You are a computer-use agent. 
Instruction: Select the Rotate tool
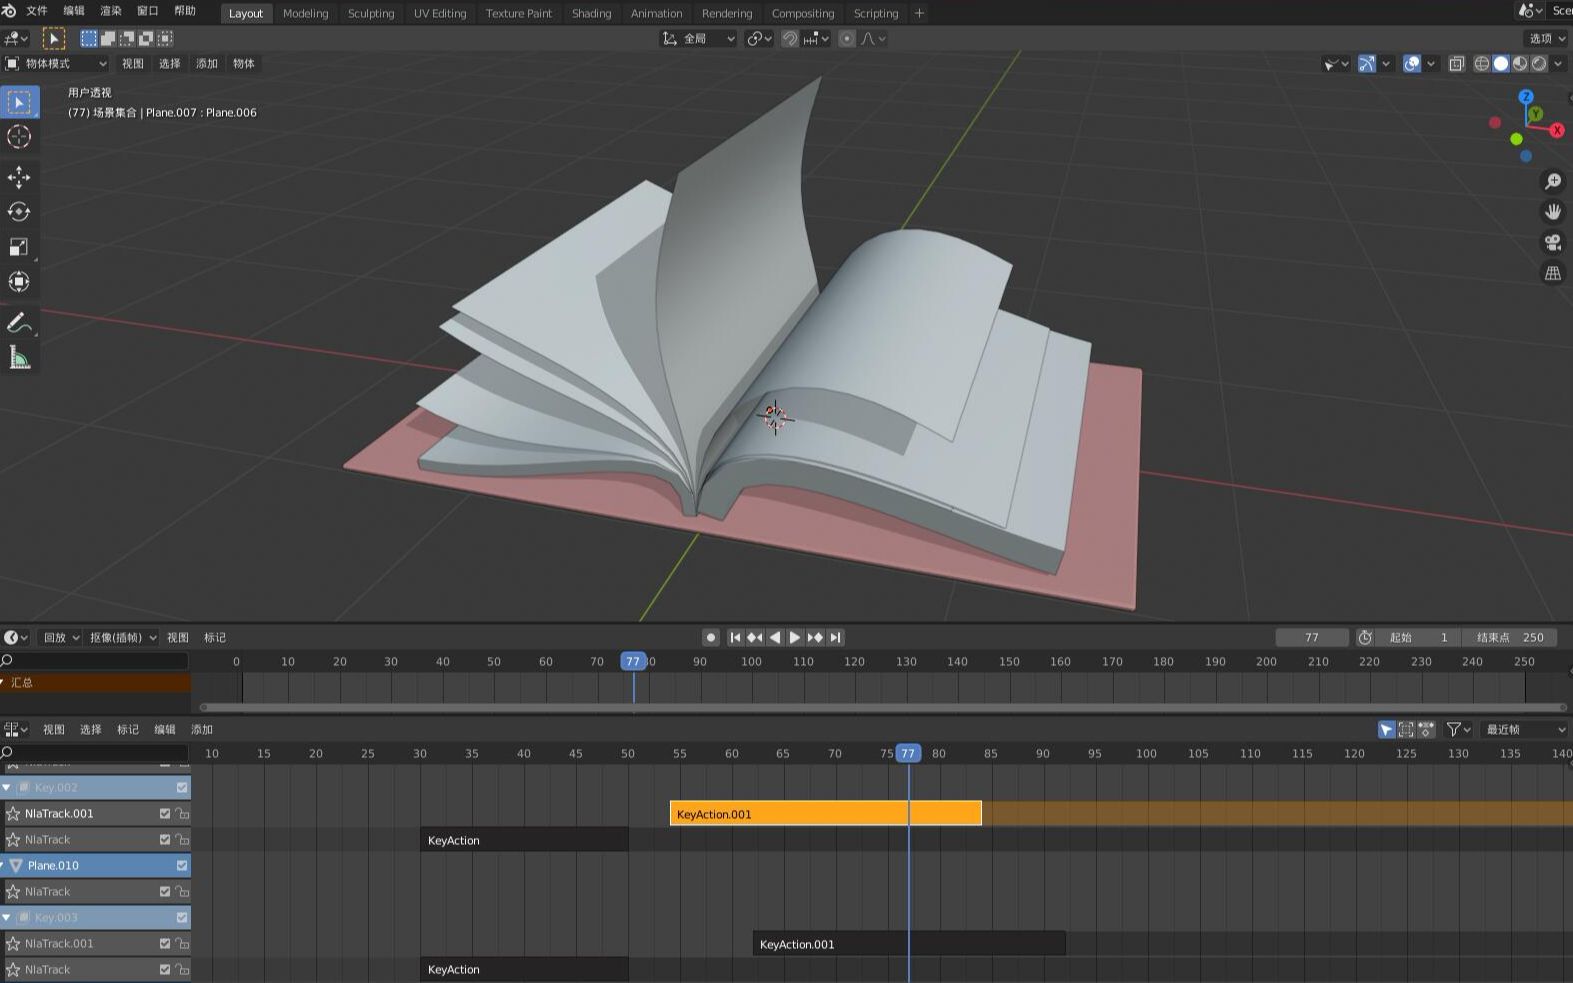(x=19, y=212)
